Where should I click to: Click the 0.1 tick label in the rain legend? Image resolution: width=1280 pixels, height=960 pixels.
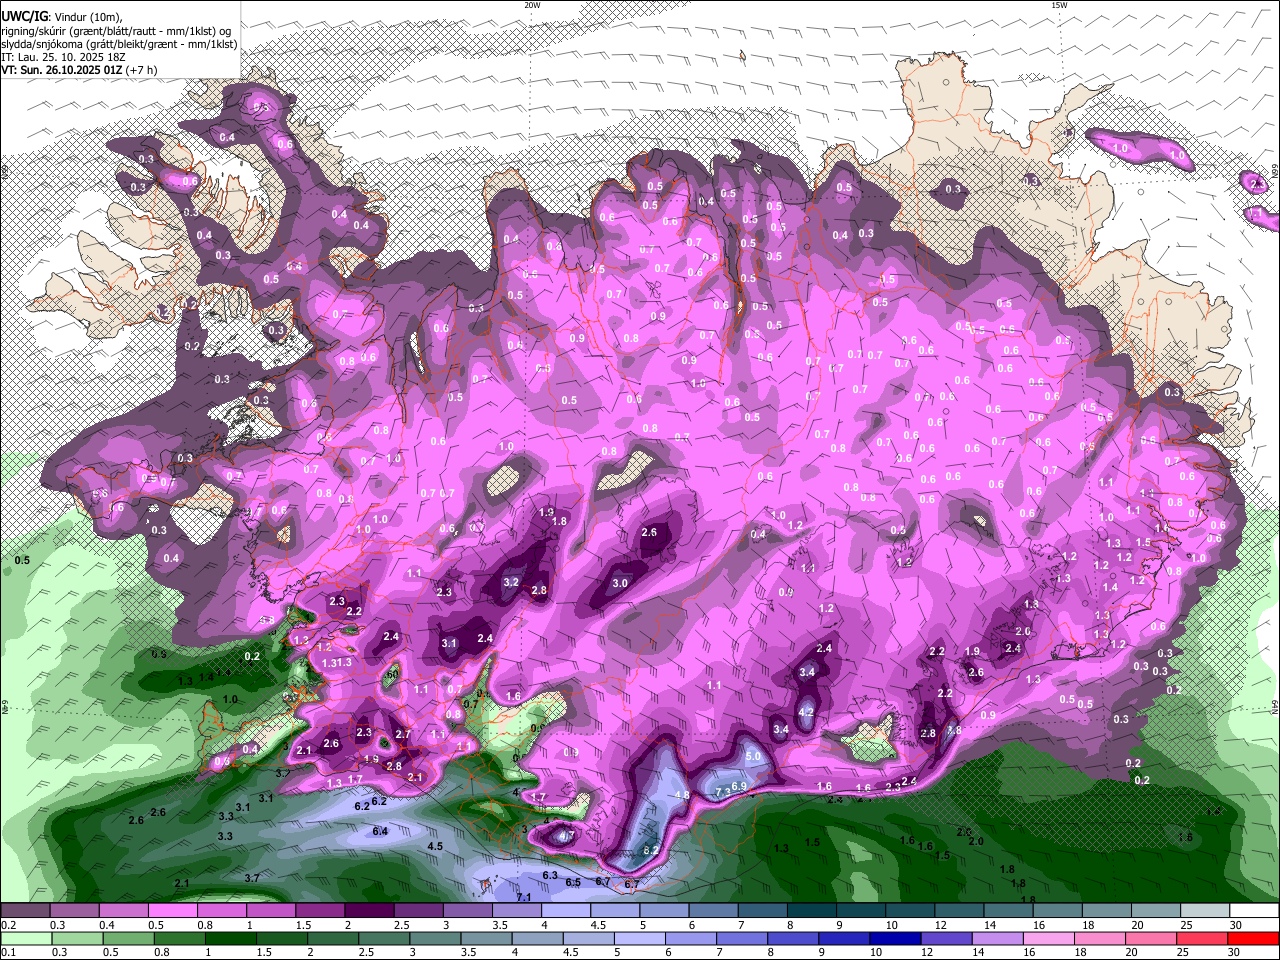[x=8, y=952]
